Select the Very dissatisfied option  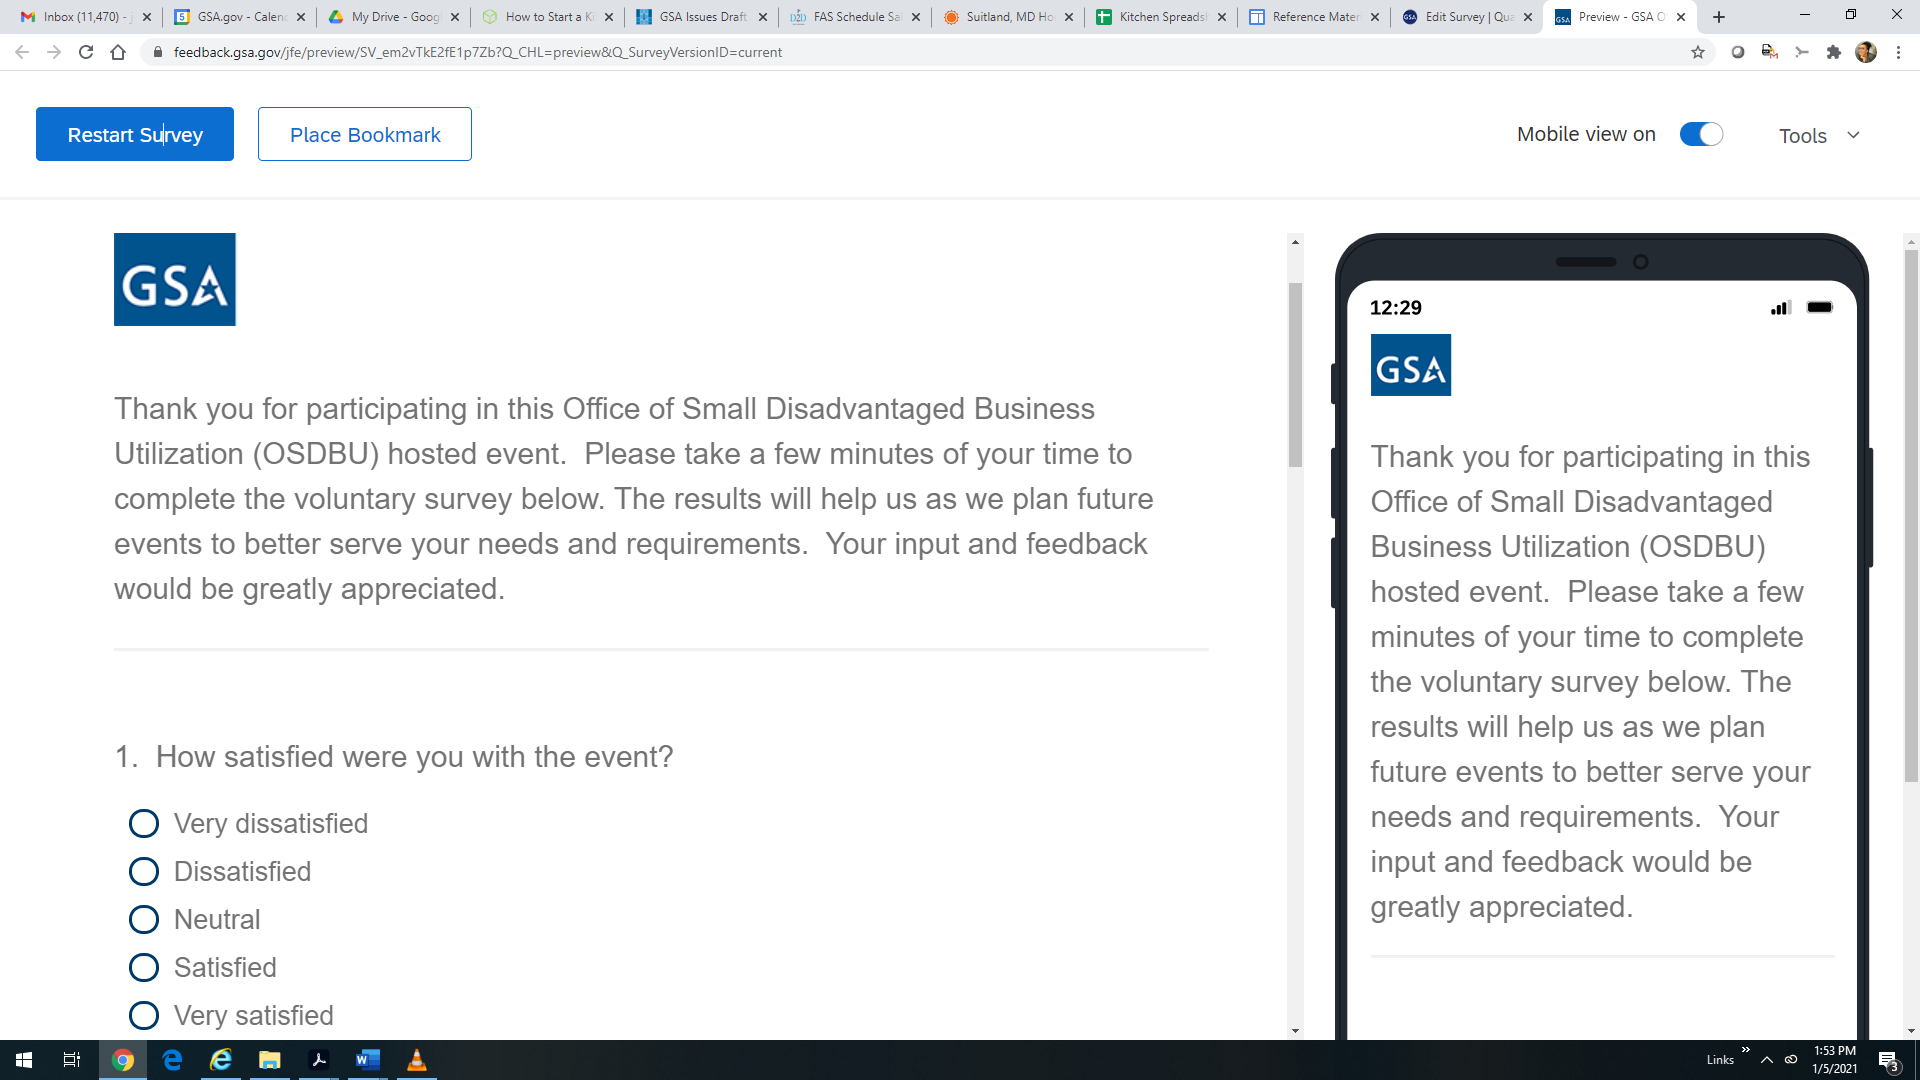[x=144, y=823]
